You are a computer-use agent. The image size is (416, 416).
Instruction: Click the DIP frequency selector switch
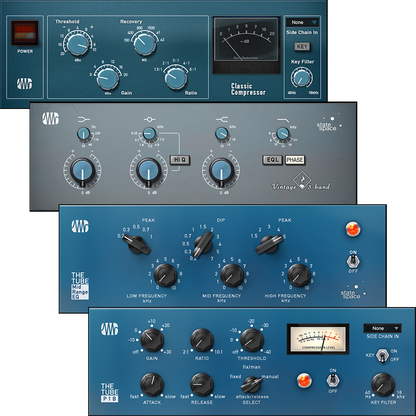(202, 246)
